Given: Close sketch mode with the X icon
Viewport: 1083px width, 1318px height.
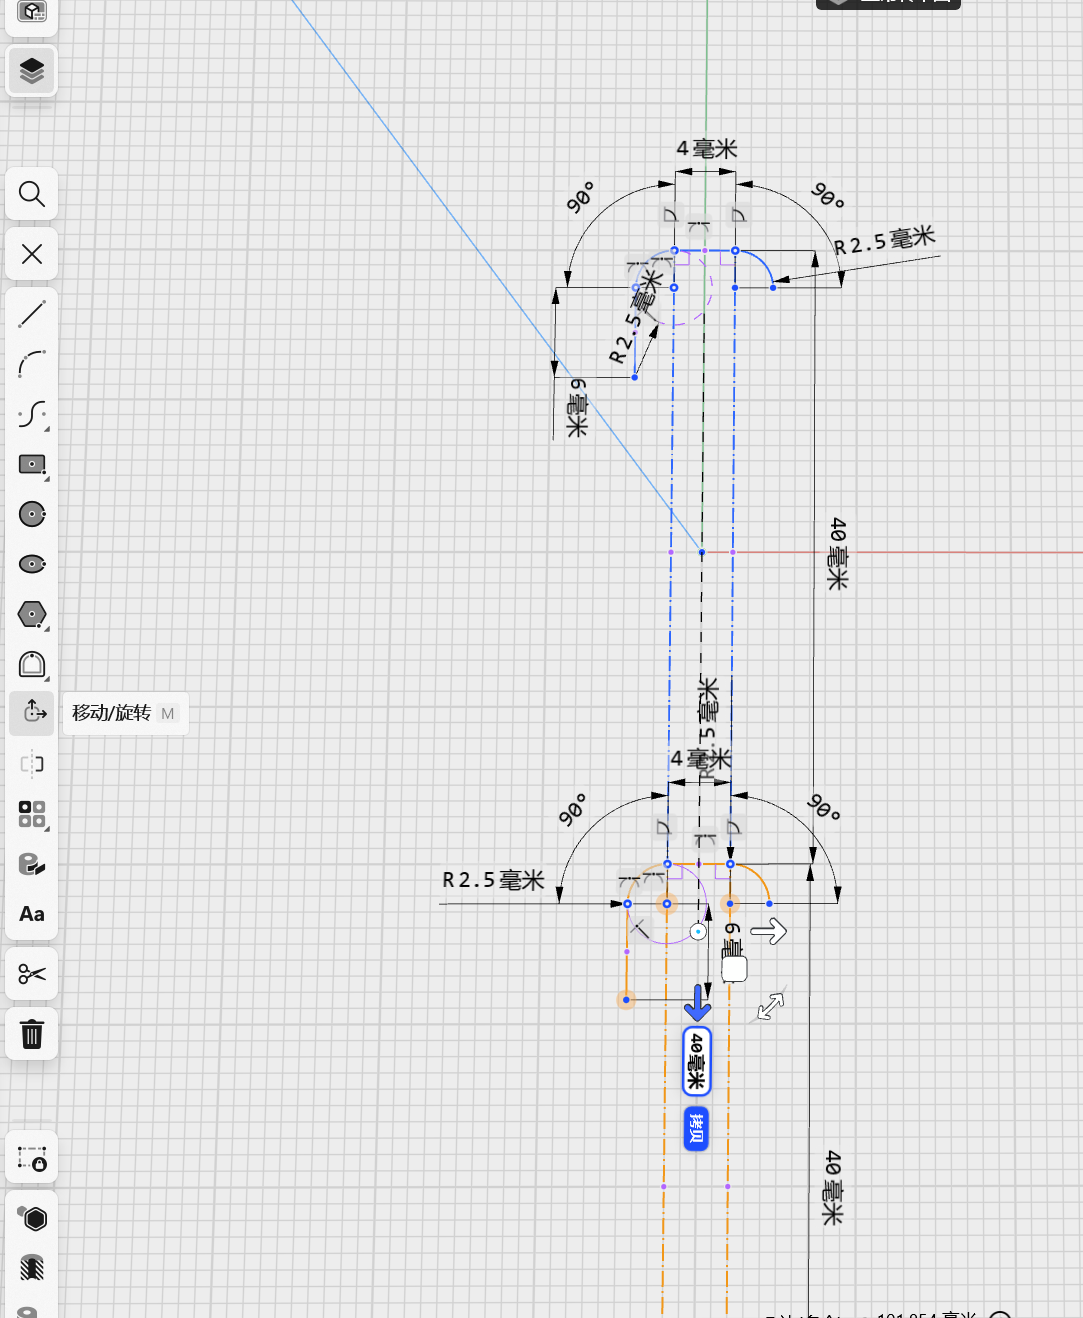Looking at the screenshot, I should [32, 254].
